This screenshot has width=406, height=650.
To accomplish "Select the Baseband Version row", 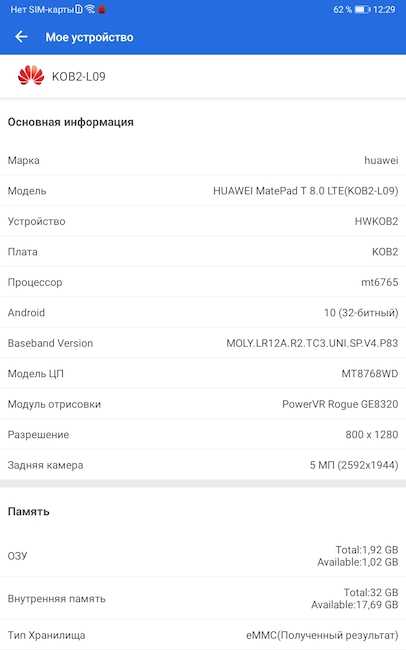I will pyautogui.click(x=203, y=343).
